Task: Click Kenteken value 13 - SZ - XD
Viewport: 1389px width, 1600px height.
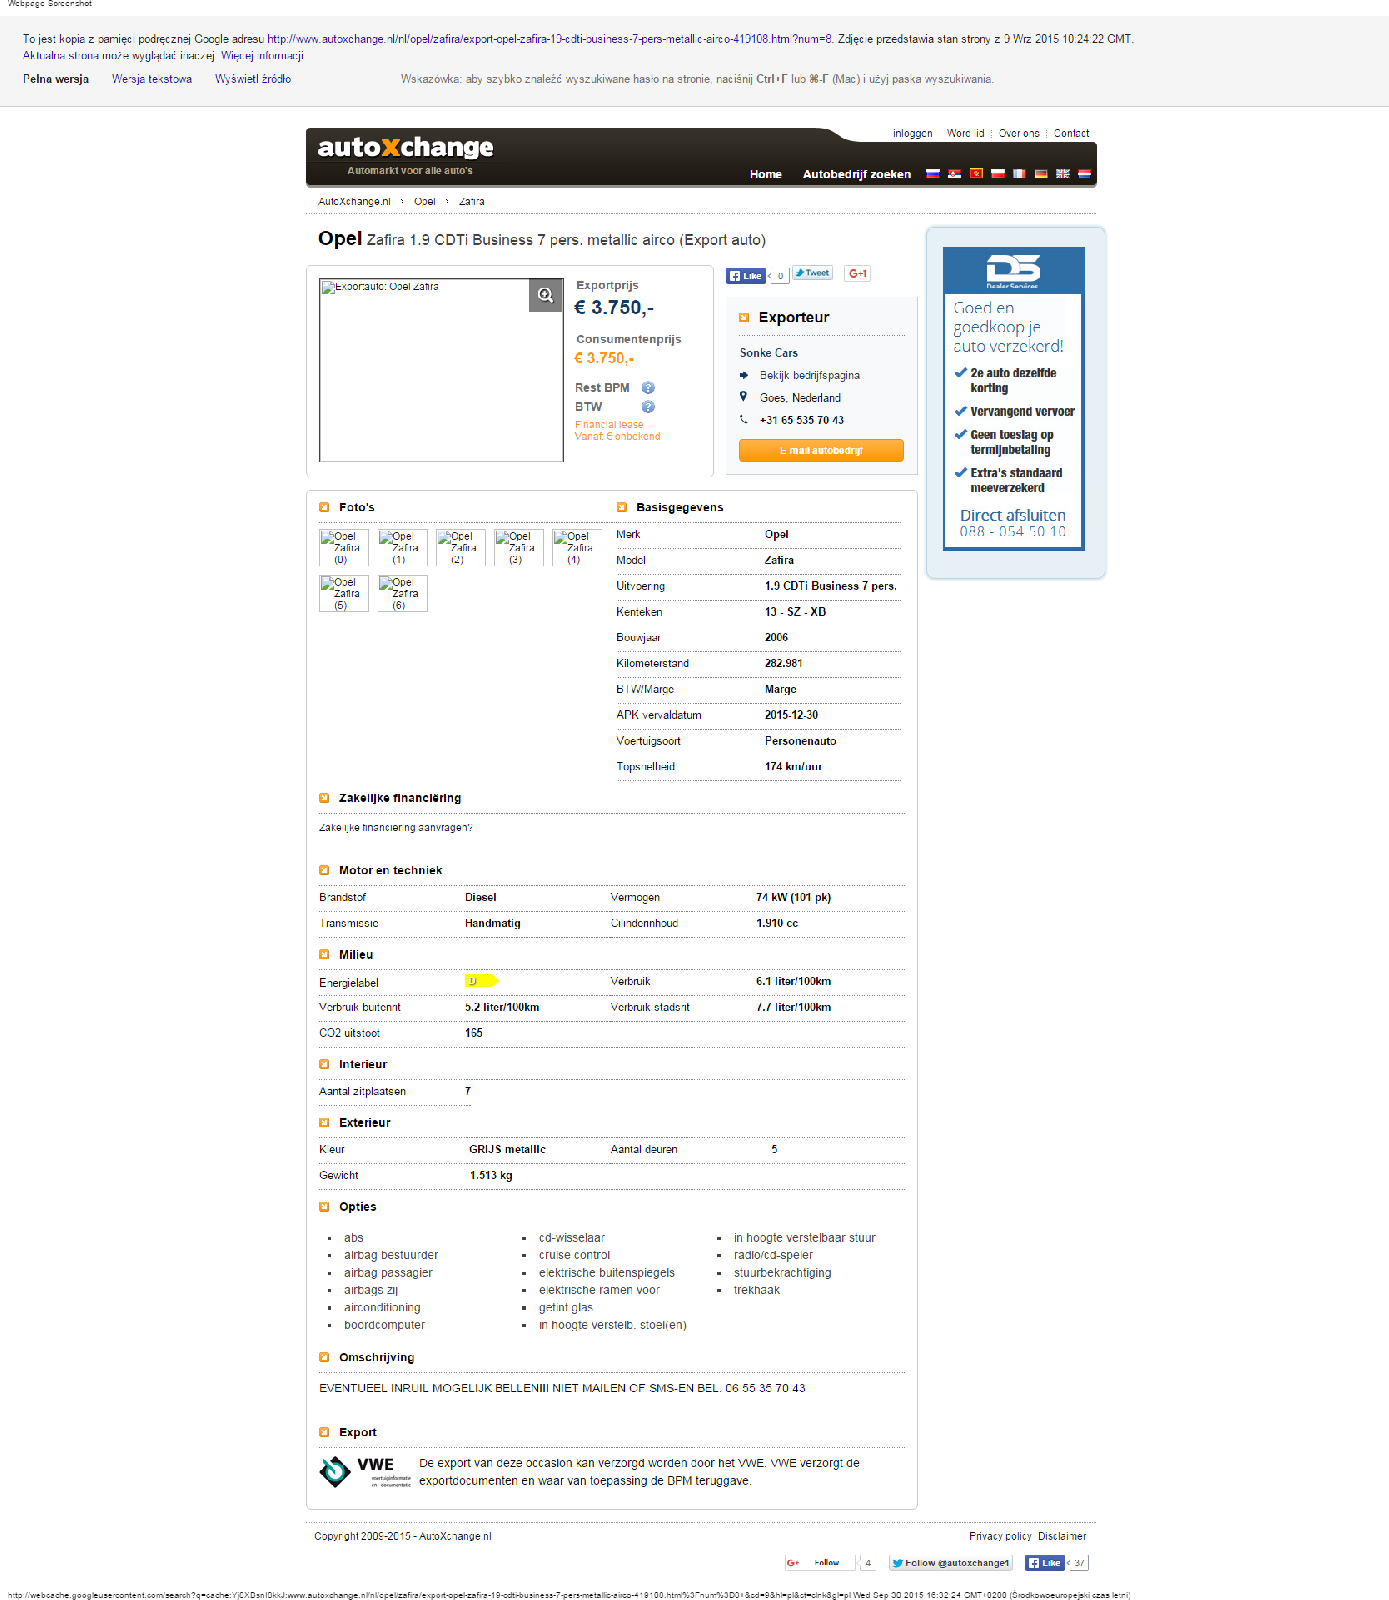Action: tap(795, 612)
